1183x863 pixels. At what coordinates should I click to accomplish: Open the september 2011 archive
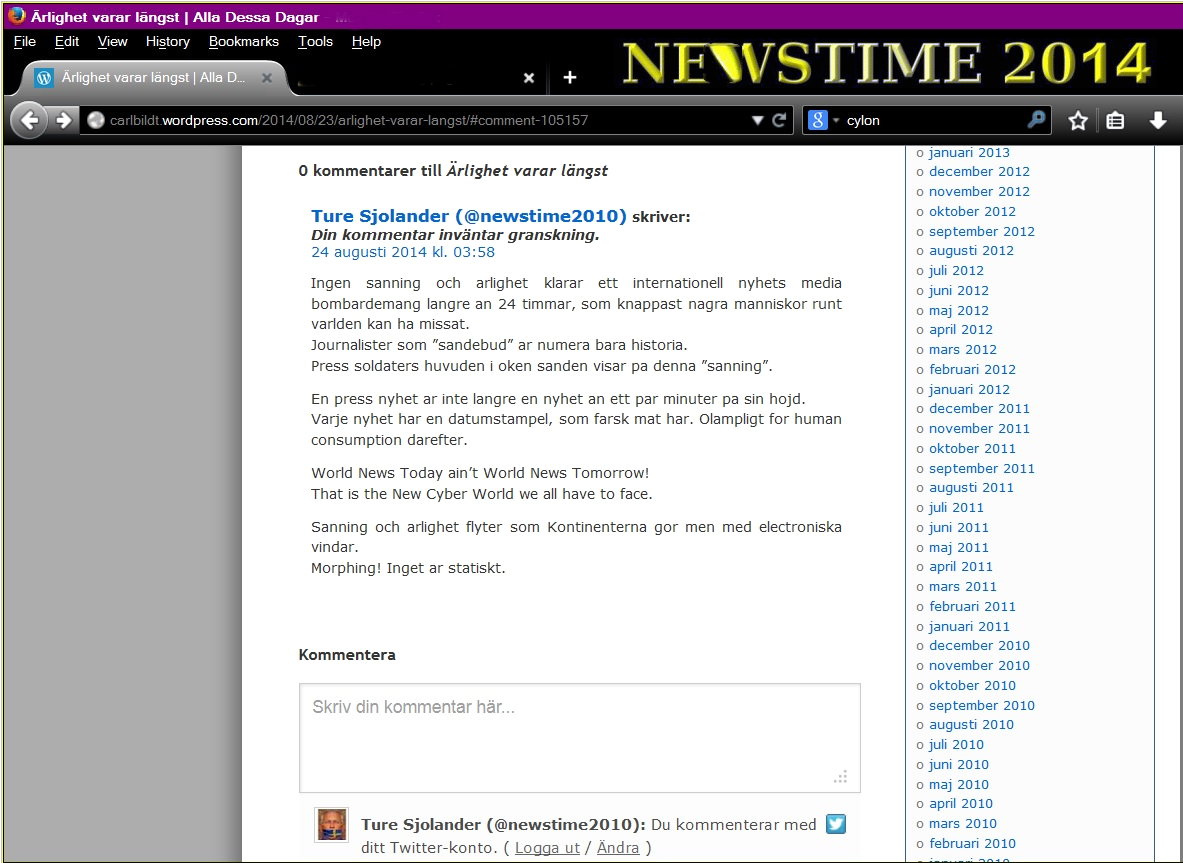(x=982, y=468)
